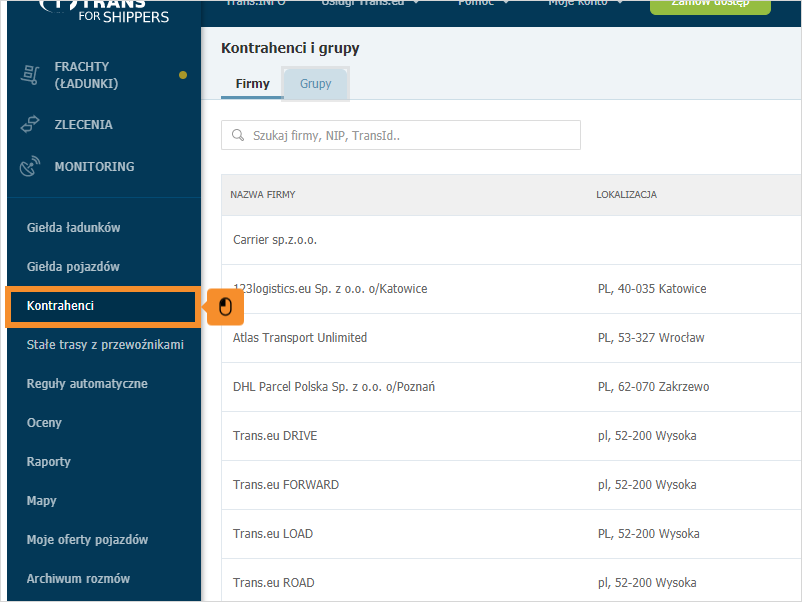Click the green Zamów dostęp button

coord(710,5)
